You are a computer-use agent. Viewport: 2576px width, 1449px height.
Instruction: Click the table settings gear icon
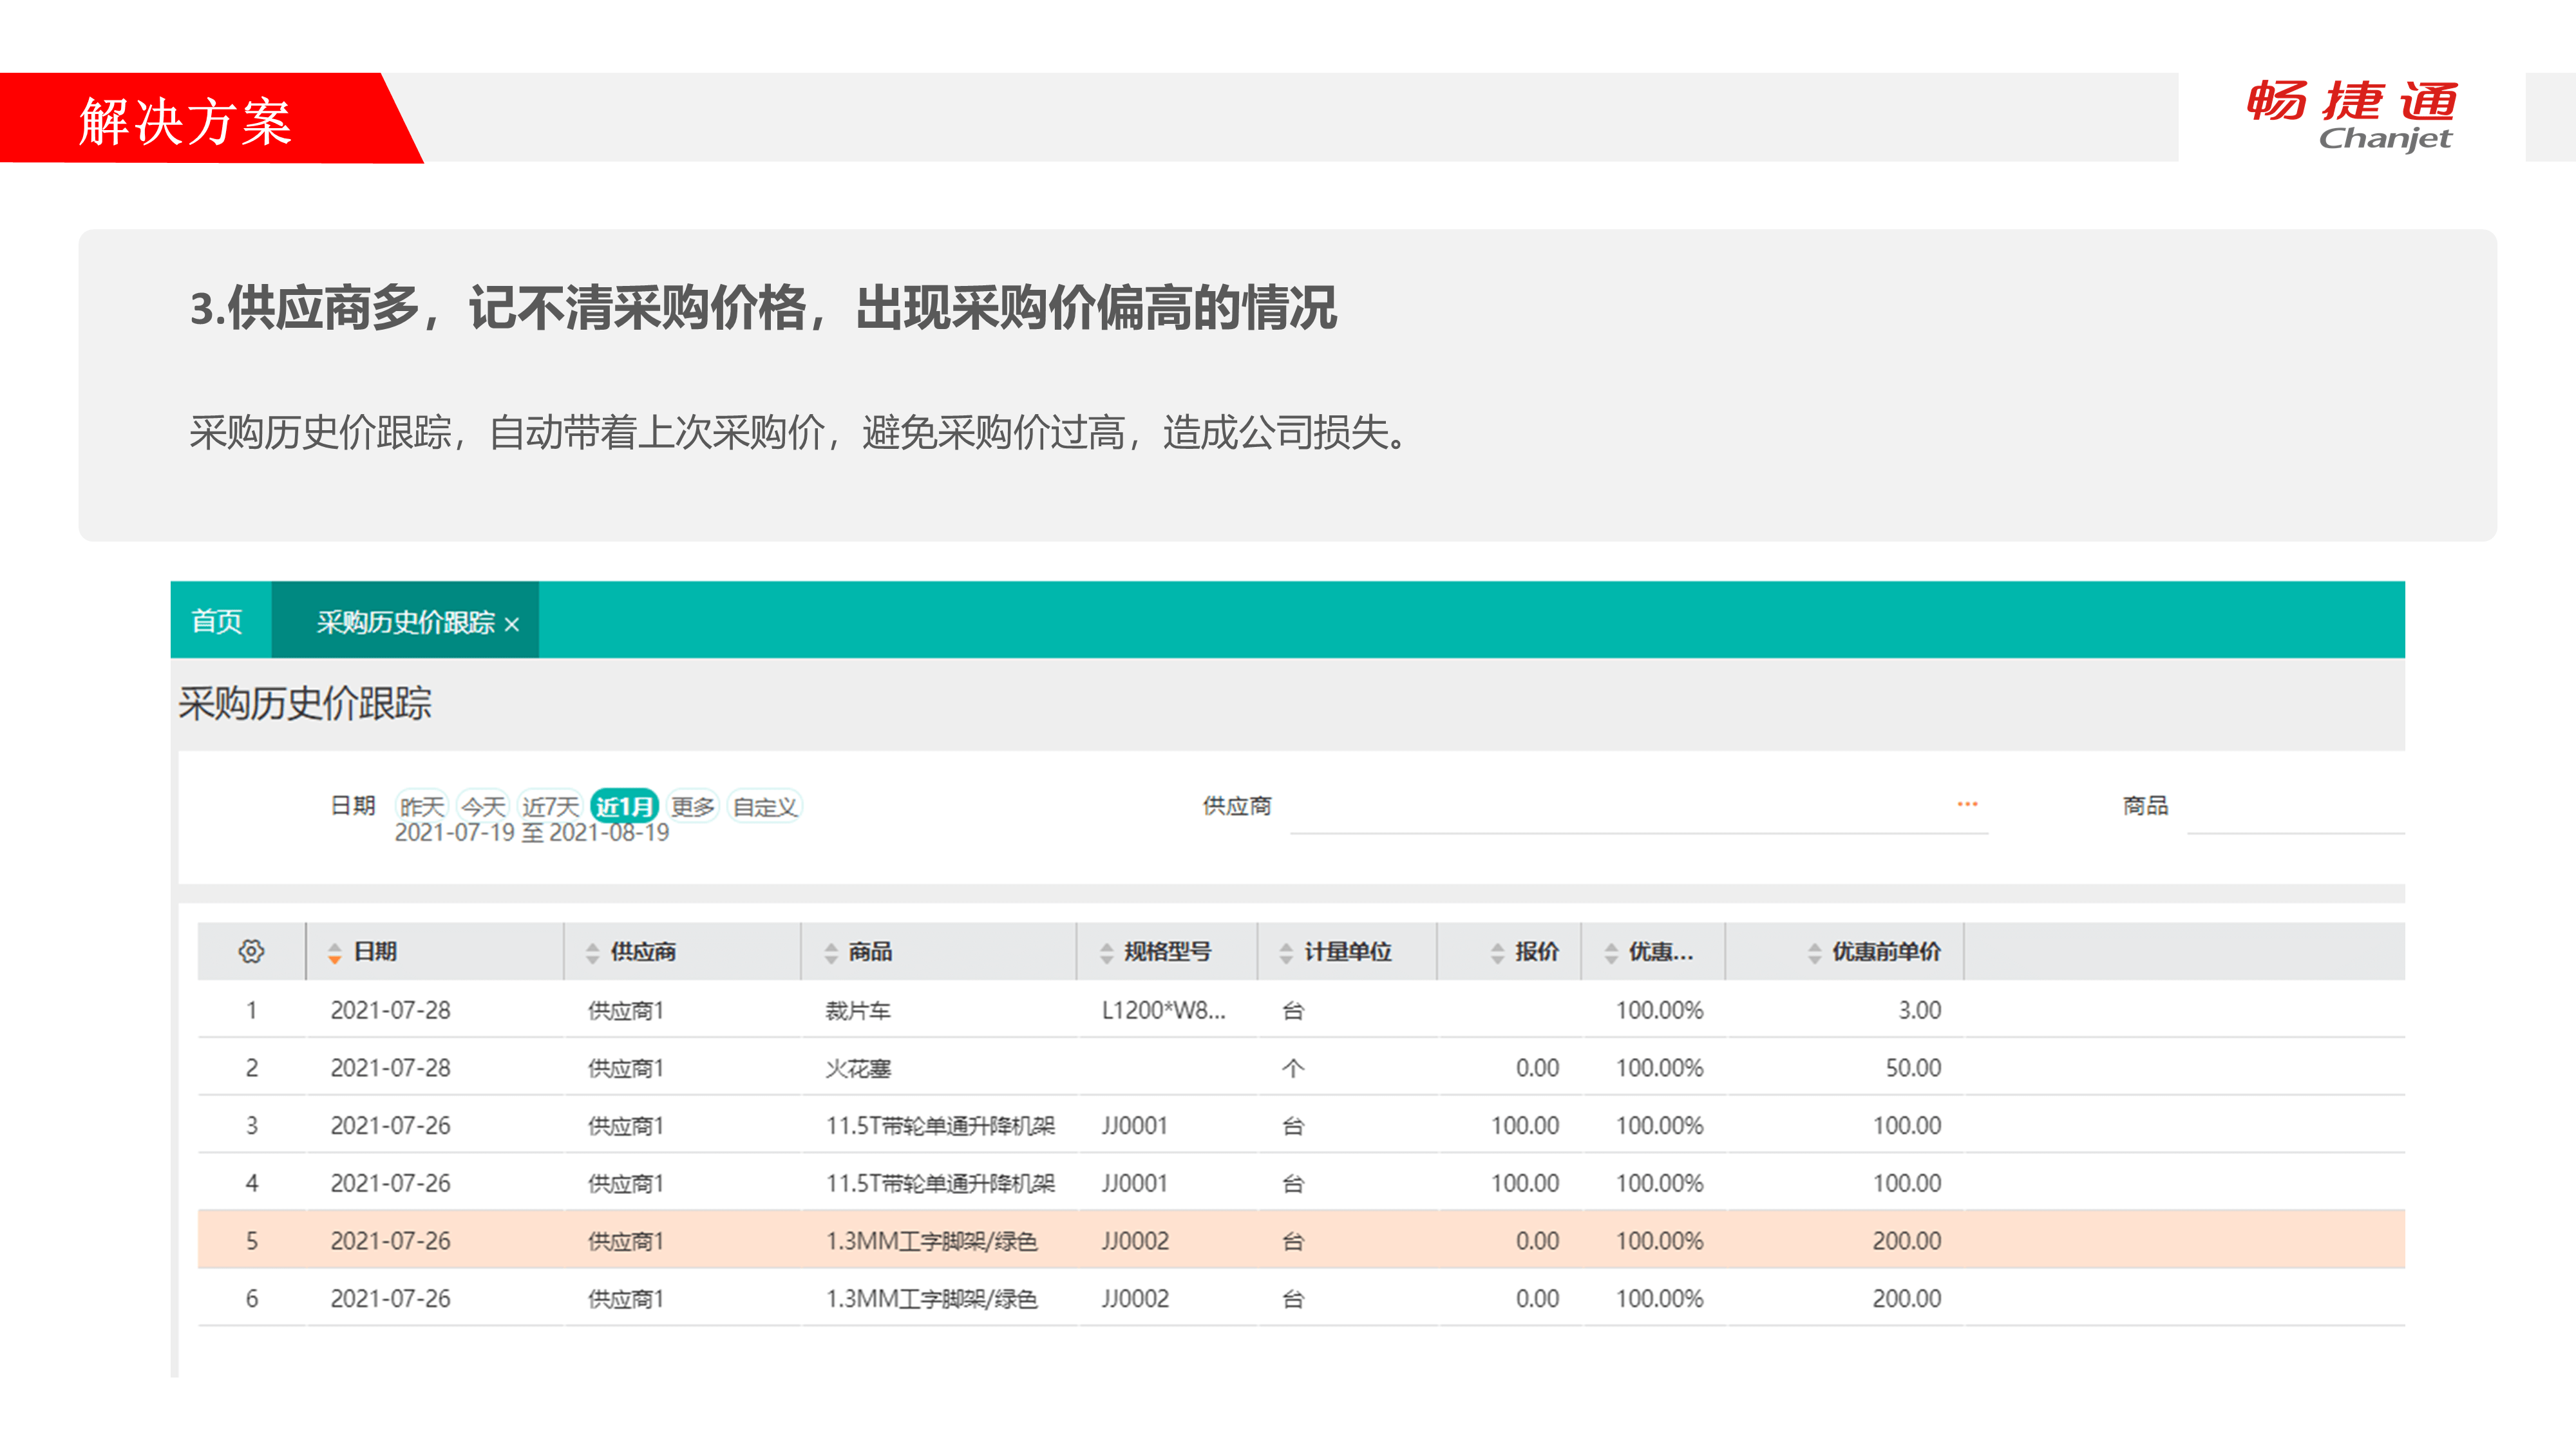[251, 951]
